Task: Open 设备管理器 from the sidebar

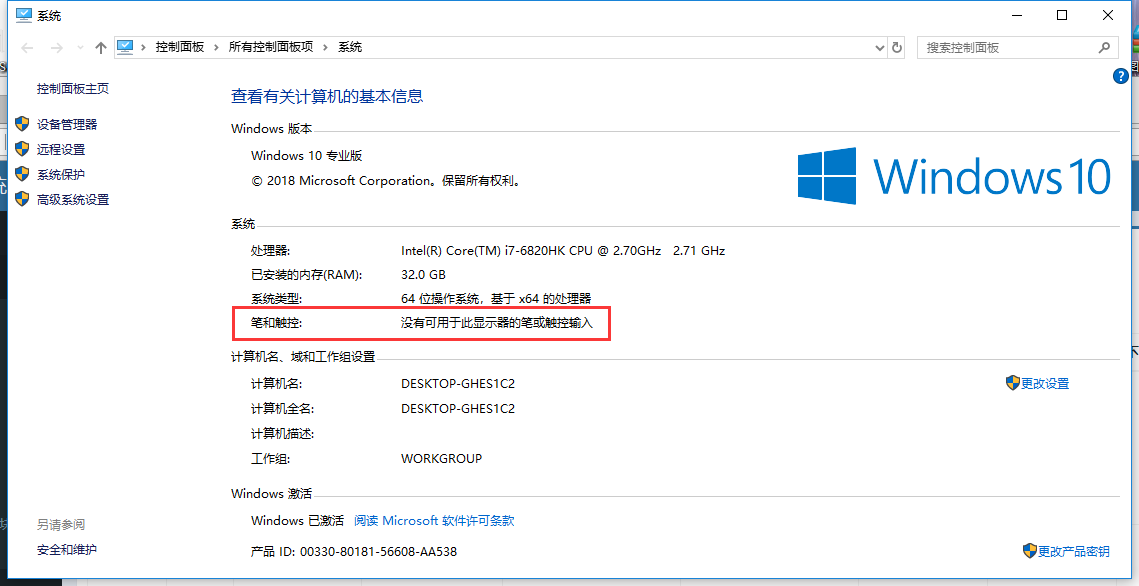Action: [67, 125]
